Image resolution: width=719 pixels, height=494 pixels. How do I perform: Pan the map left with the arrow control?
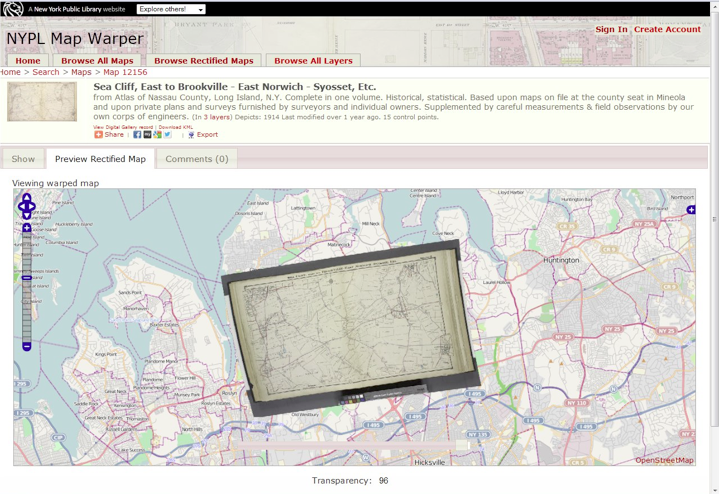(x=22, y=206)
